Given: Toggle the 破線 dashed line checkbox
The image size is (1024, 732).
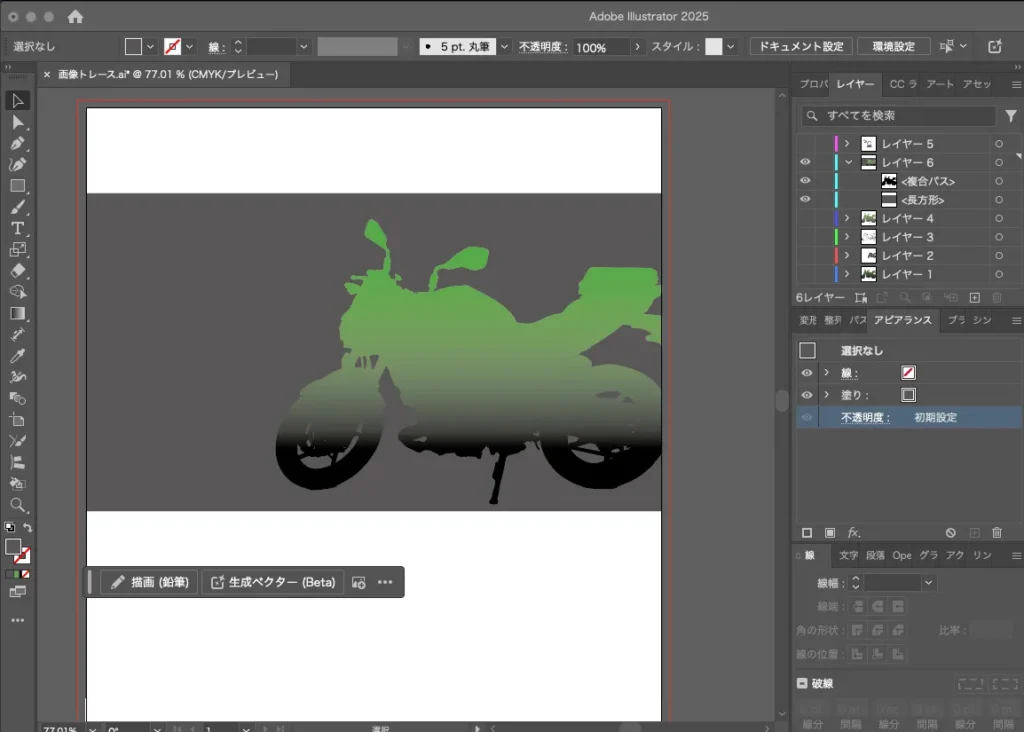Looking at the screenshot, I should coord(802,683).
